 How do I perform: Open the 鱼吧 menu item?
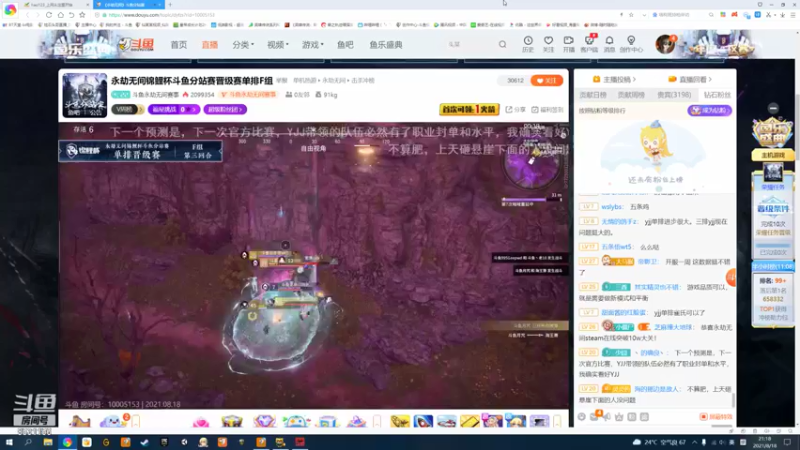pos(345,45)
